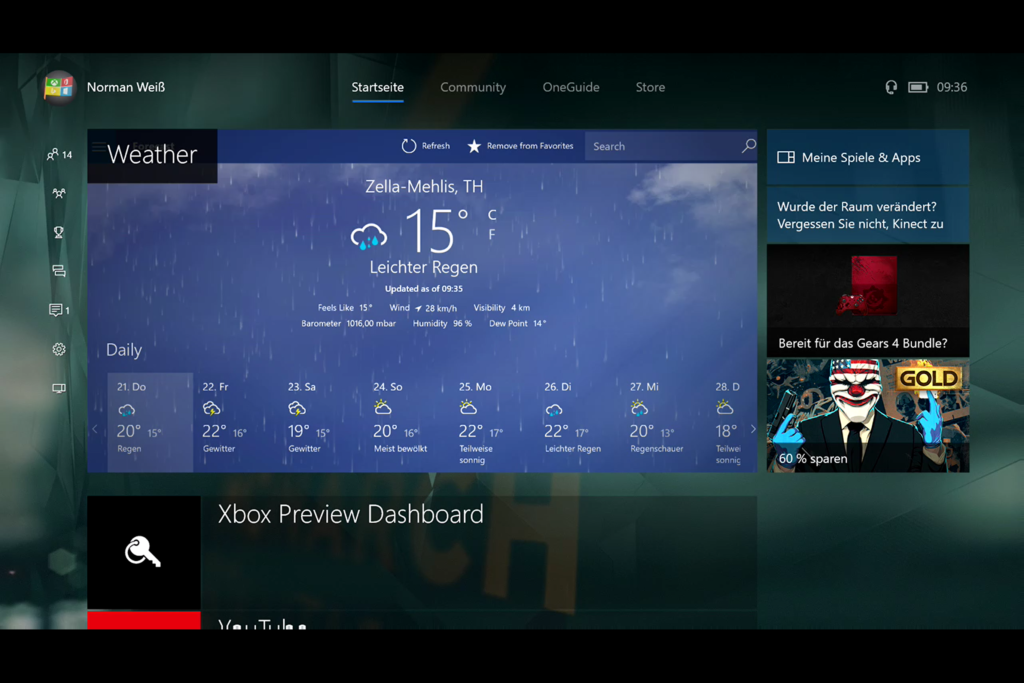Expand the Kinect room message tile

tap(867, 214)
